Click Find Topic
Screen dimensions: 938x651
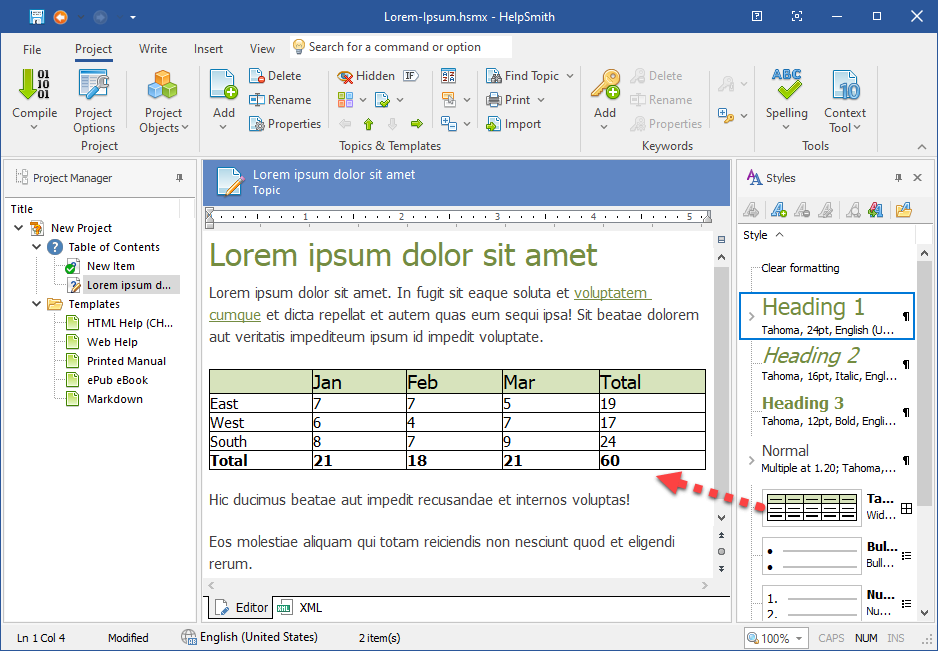[x=523, y=76]
